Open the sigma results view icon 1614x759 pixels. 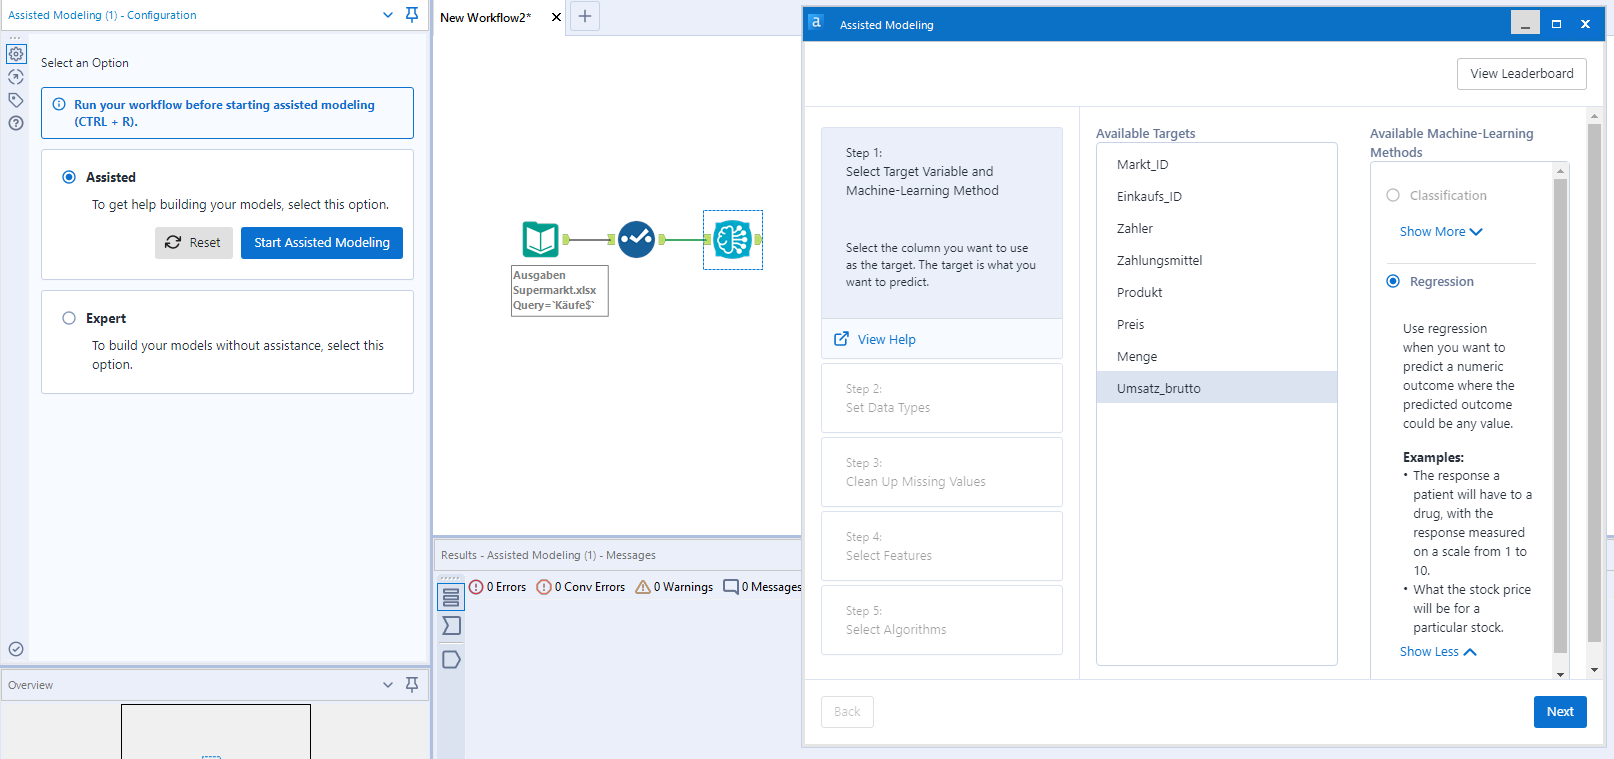click(x=451, y=626)
